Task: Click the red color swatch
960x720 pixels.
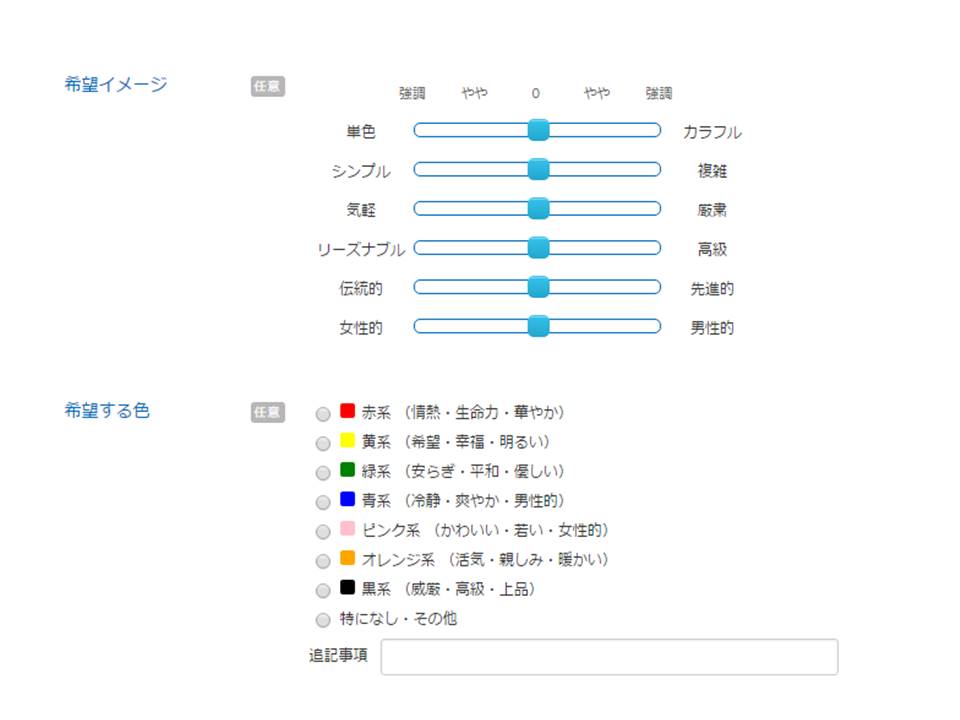Action: pos(347,410)
